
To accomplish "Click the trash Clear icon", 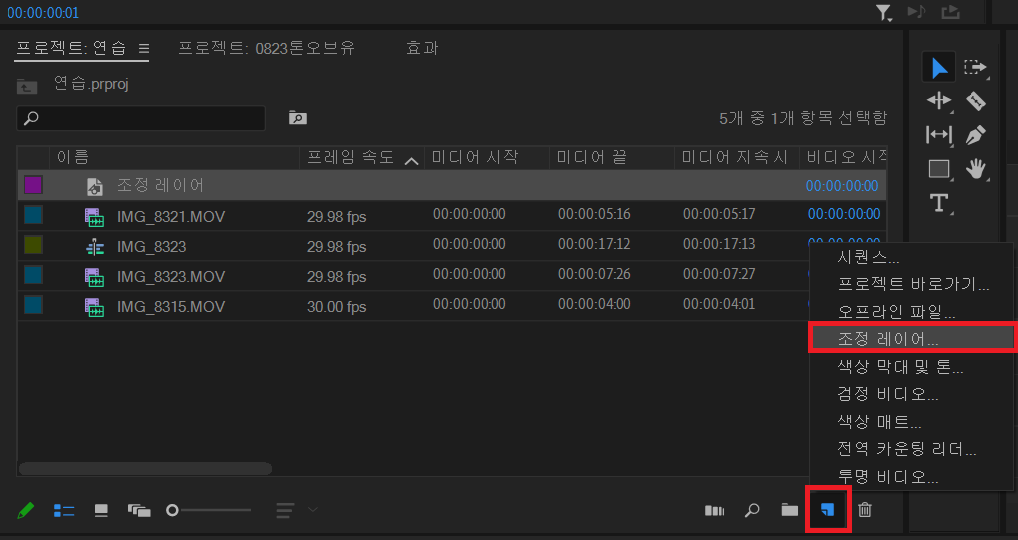I will pos(865,510).
